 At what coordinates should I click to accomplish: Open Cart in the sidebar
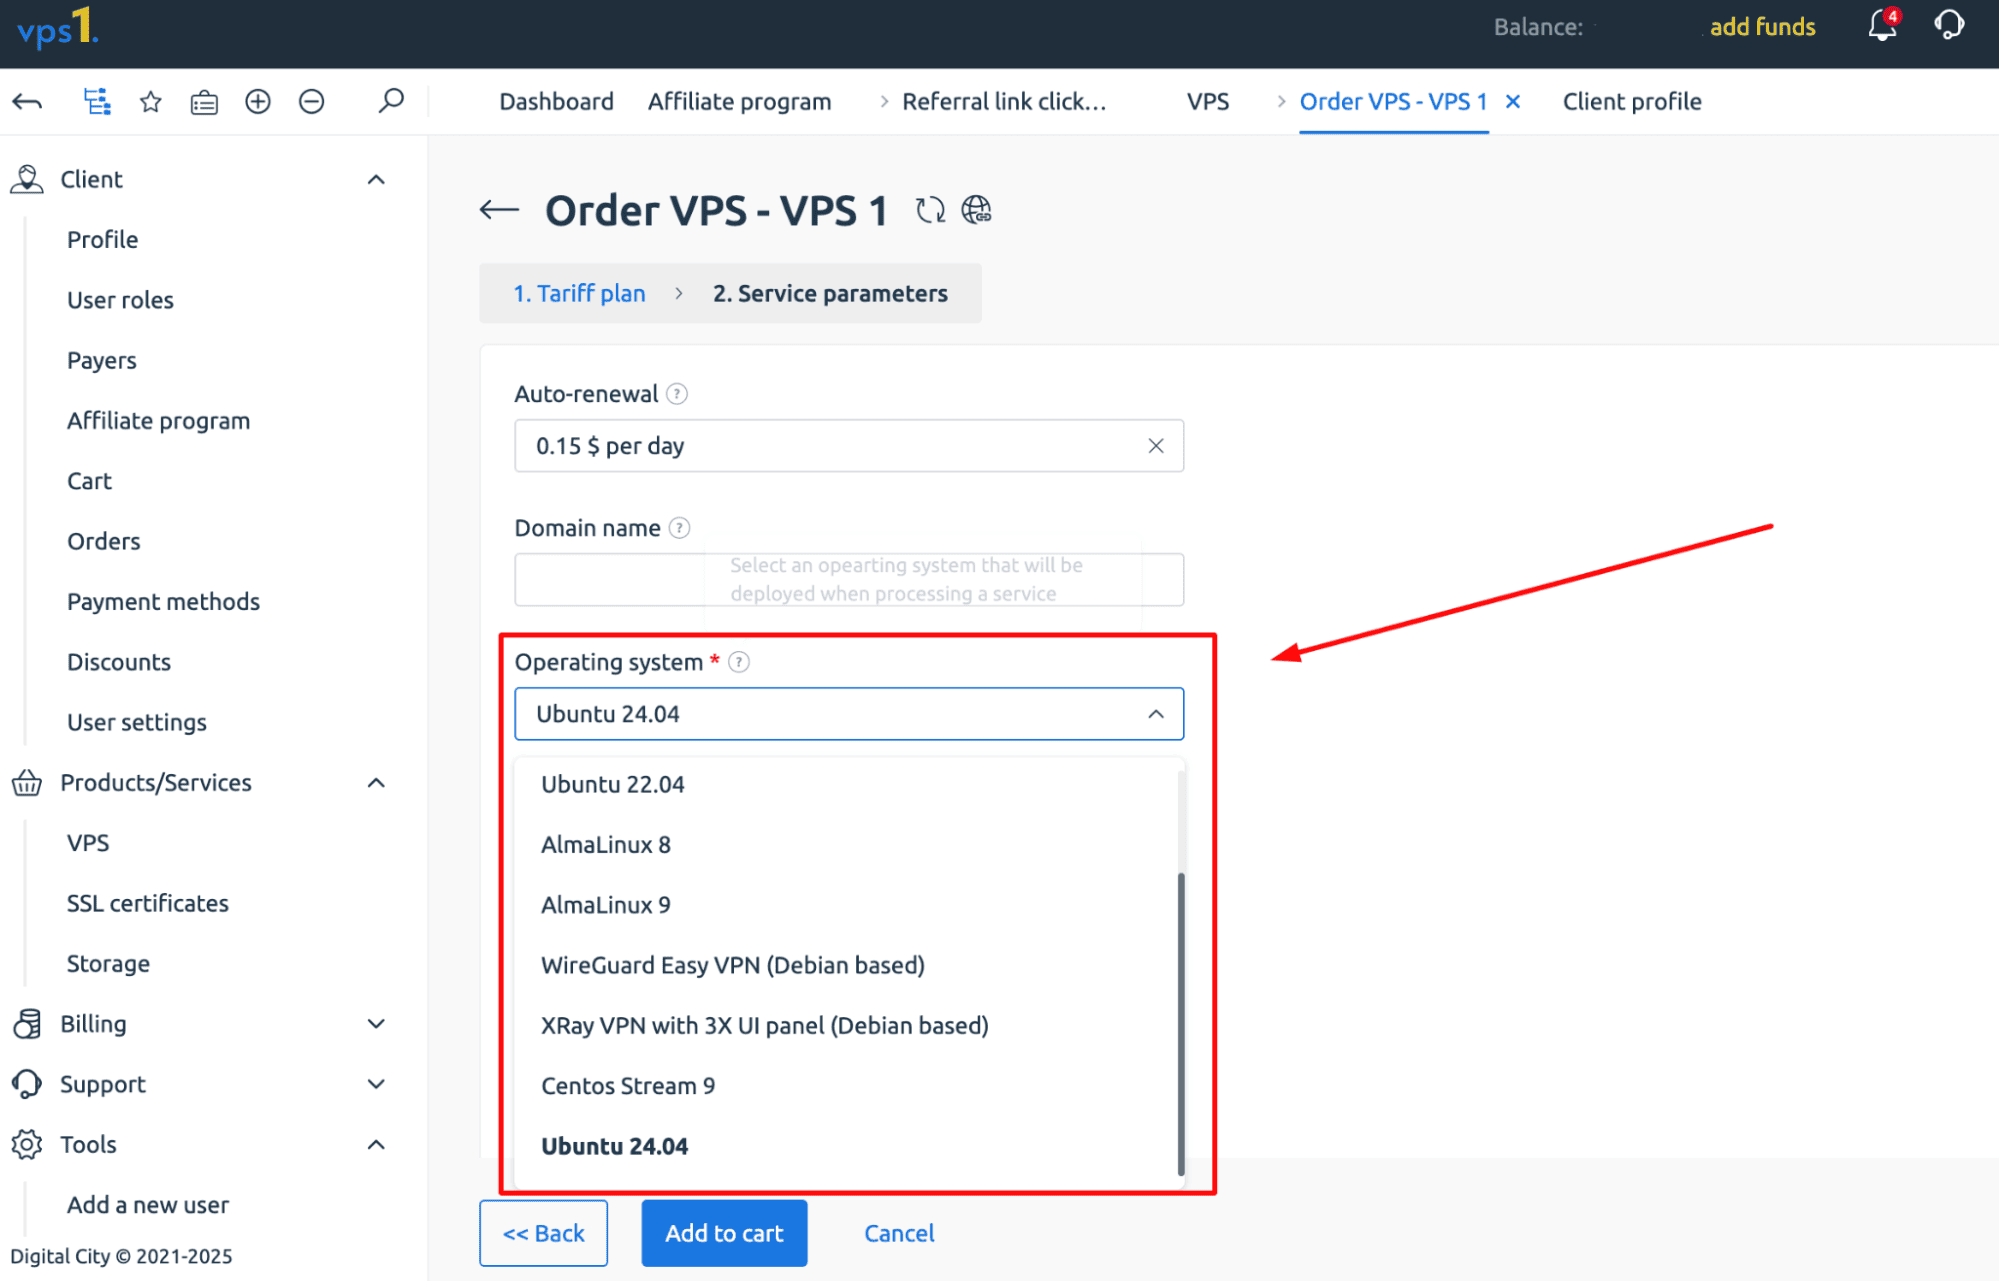[89, 481]
